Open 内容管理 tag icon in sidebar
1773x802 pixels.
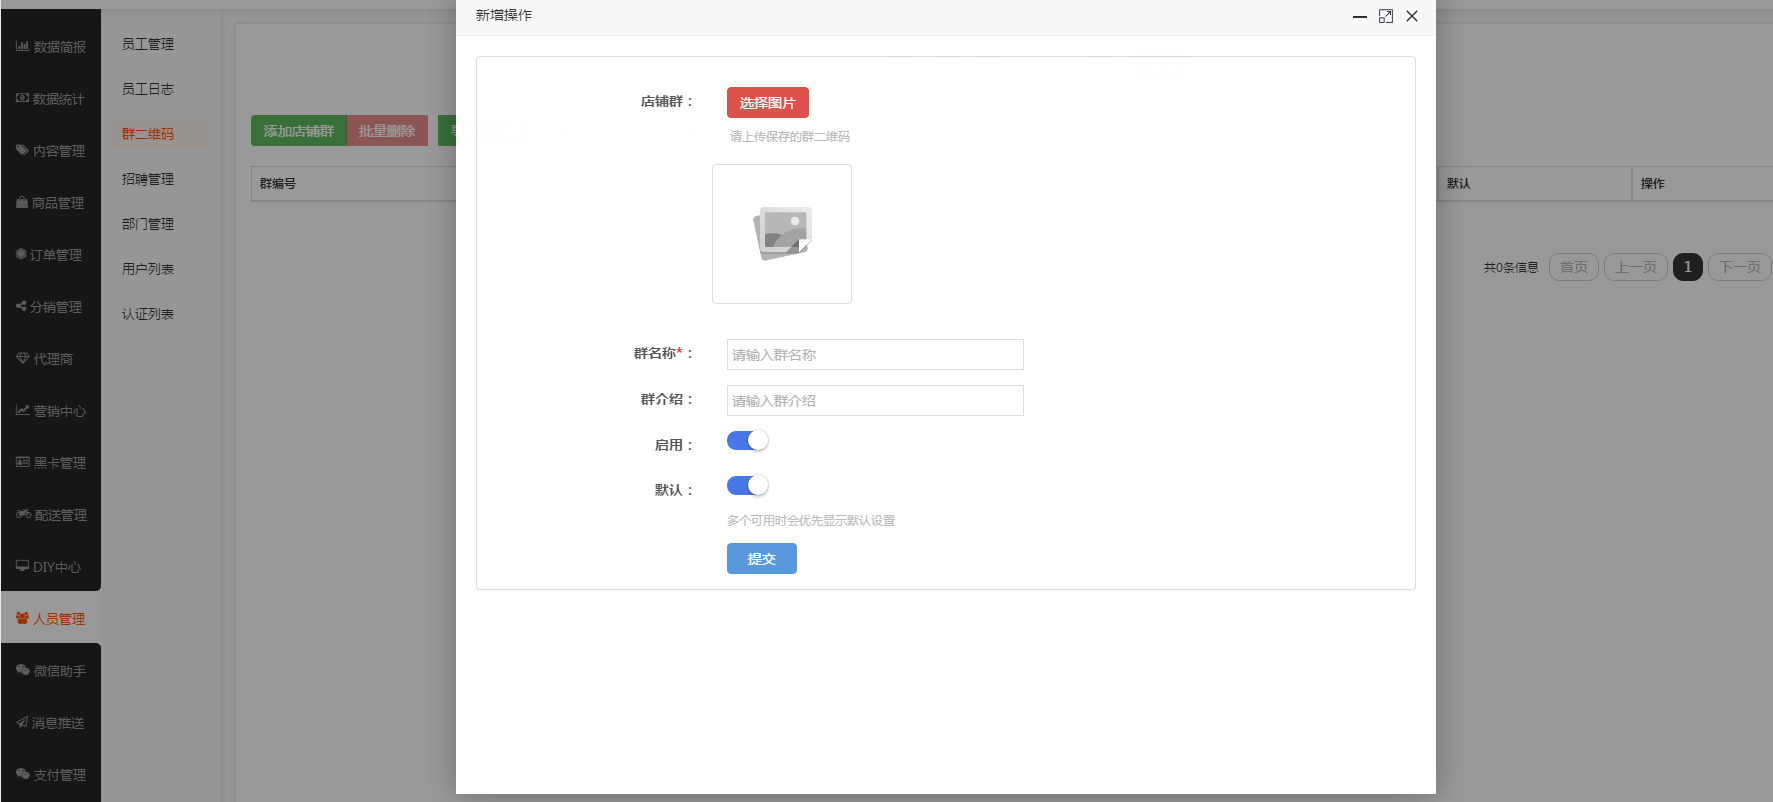[22, 151]
